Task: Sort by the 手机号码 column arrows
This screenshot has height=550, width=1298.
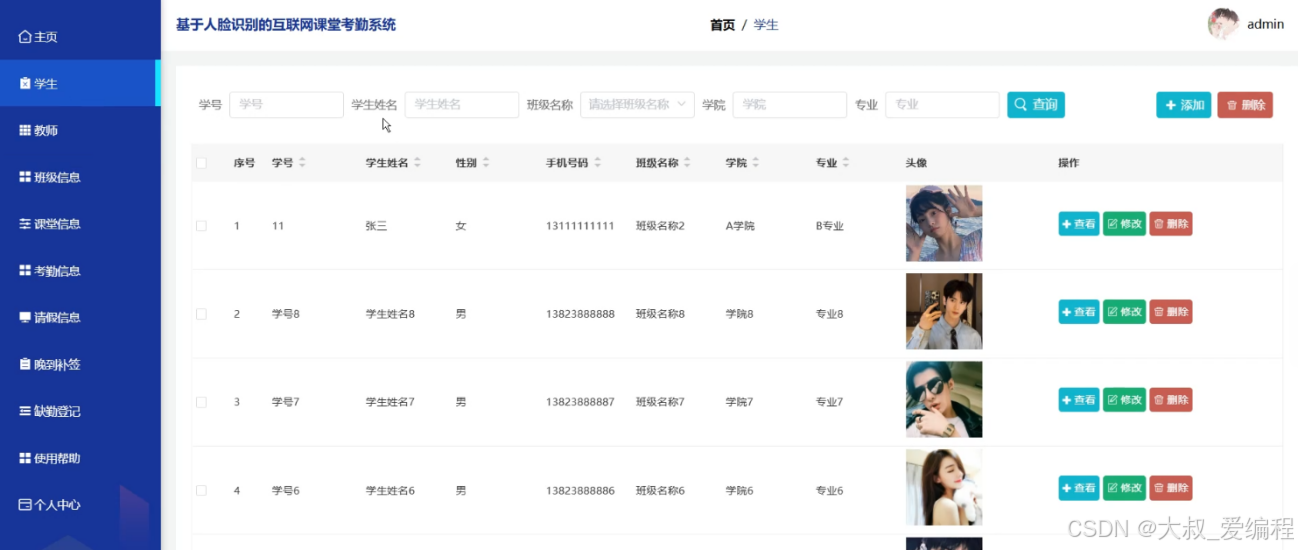Action: click(x=597, y=163)
